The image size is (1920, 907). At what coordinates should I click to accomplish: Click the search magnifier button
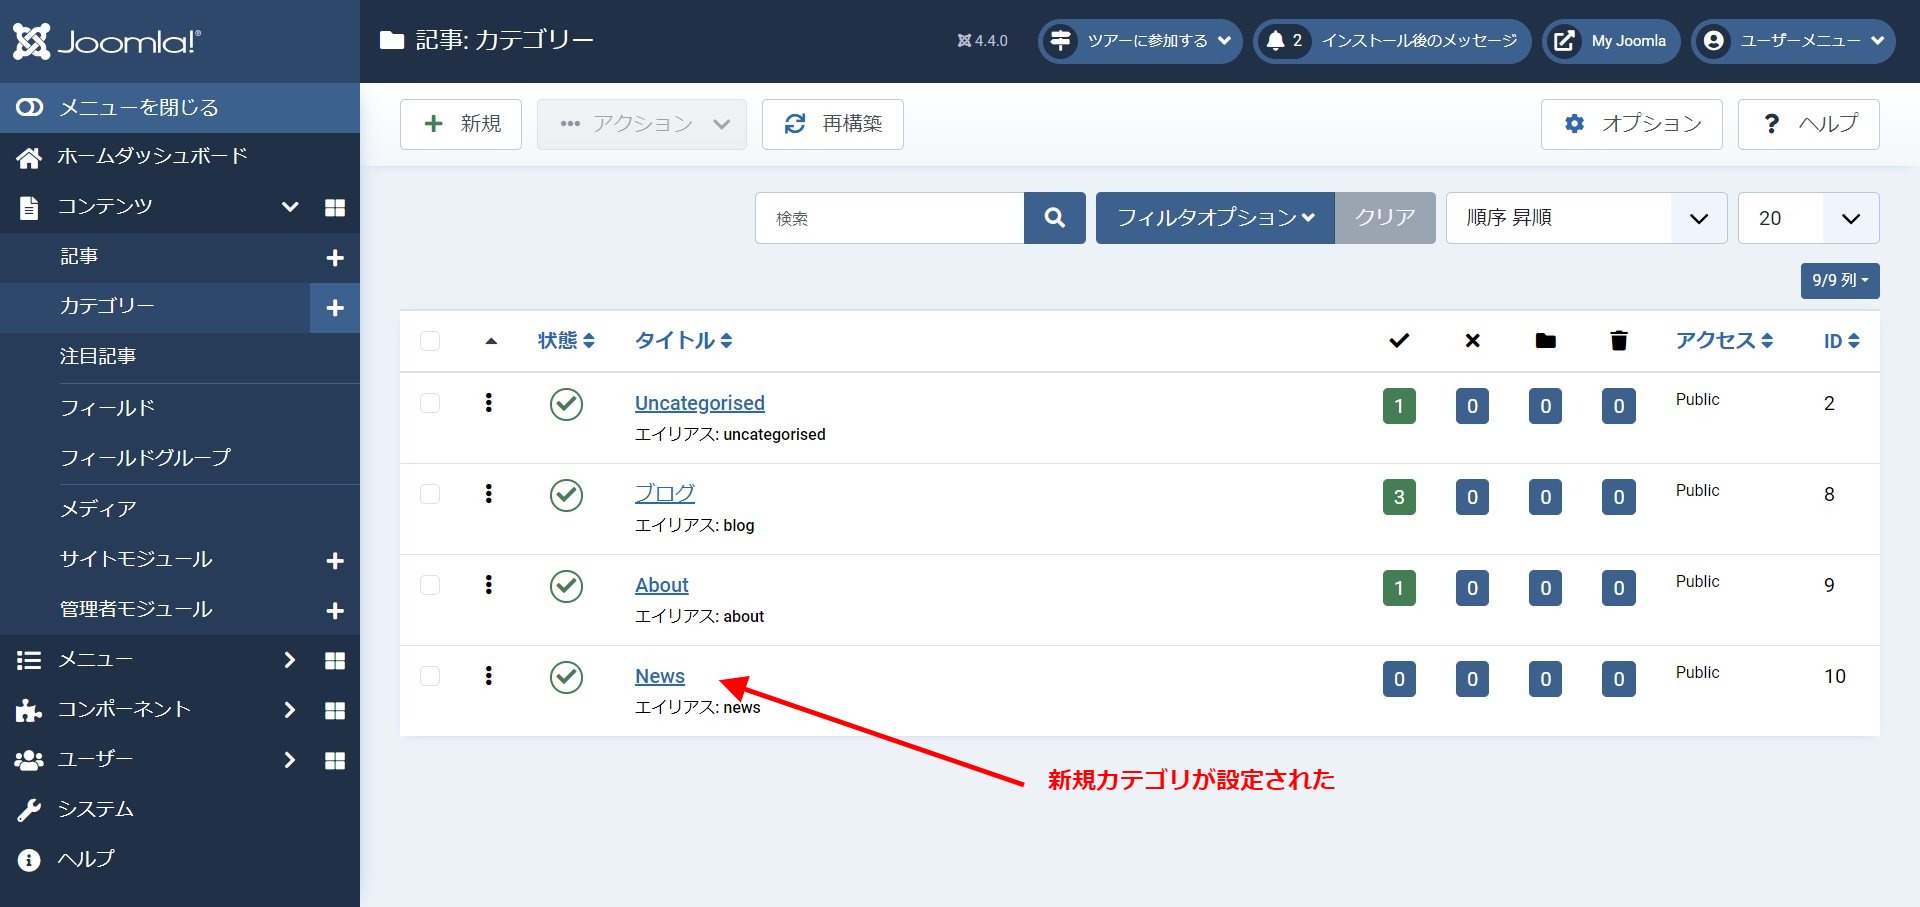[x=1054, y=218]
